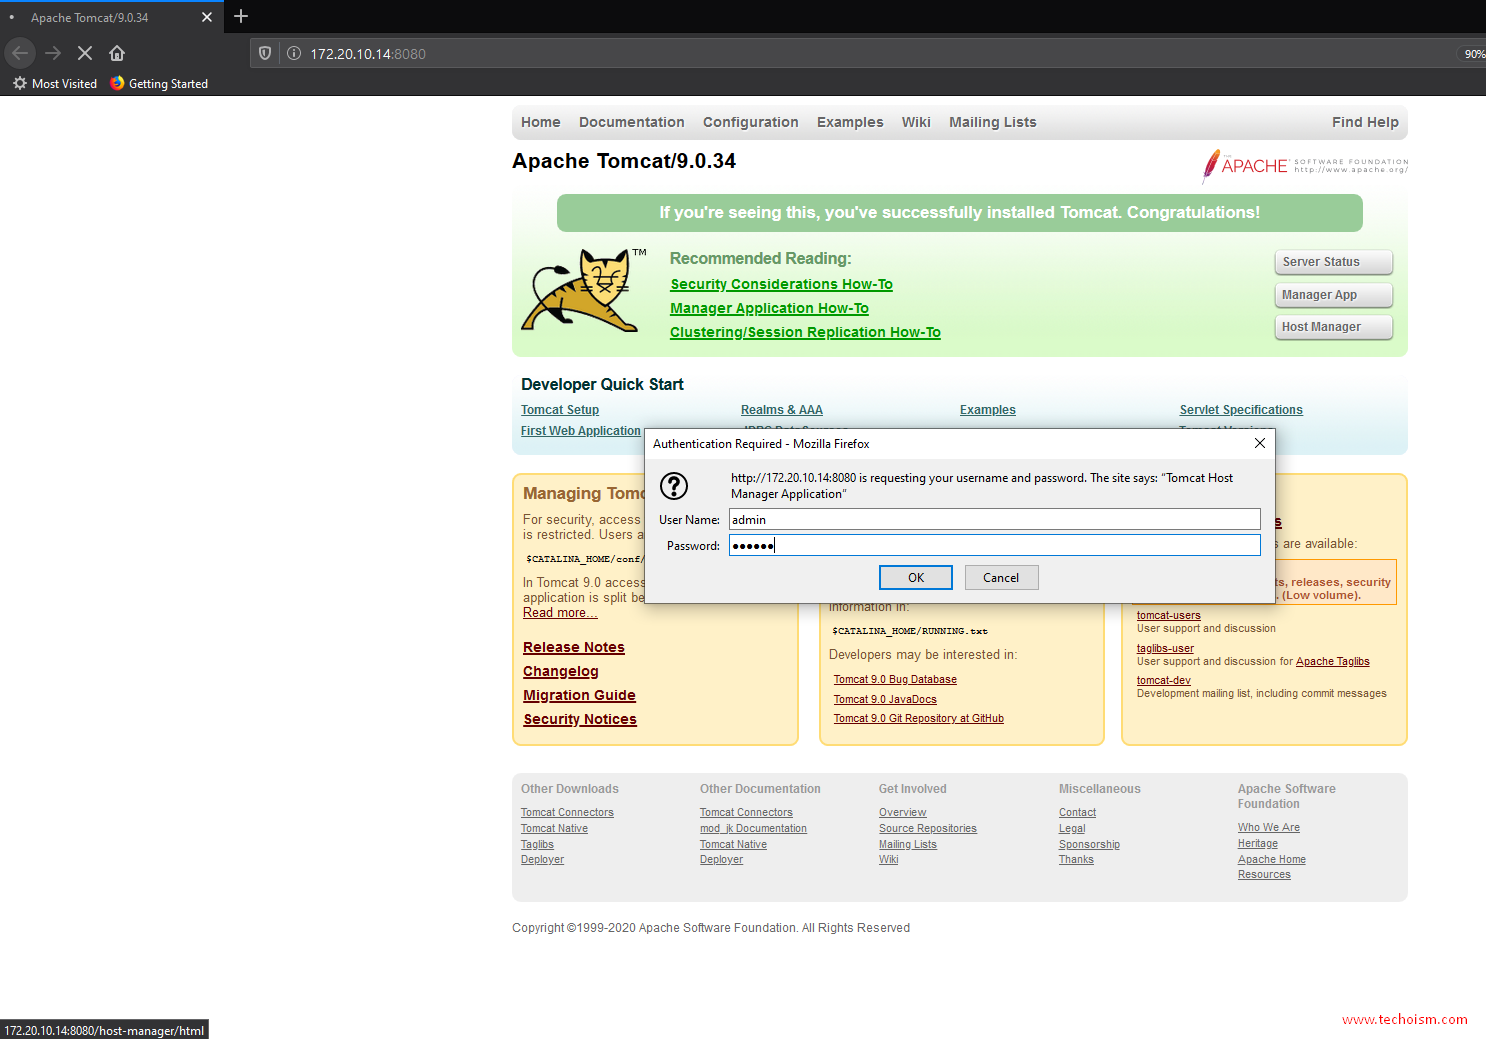Open the Most Visited bookmarks gear icon
Screen dimensions: 1486x1039
pyautogui.click(x=20, y=83)
